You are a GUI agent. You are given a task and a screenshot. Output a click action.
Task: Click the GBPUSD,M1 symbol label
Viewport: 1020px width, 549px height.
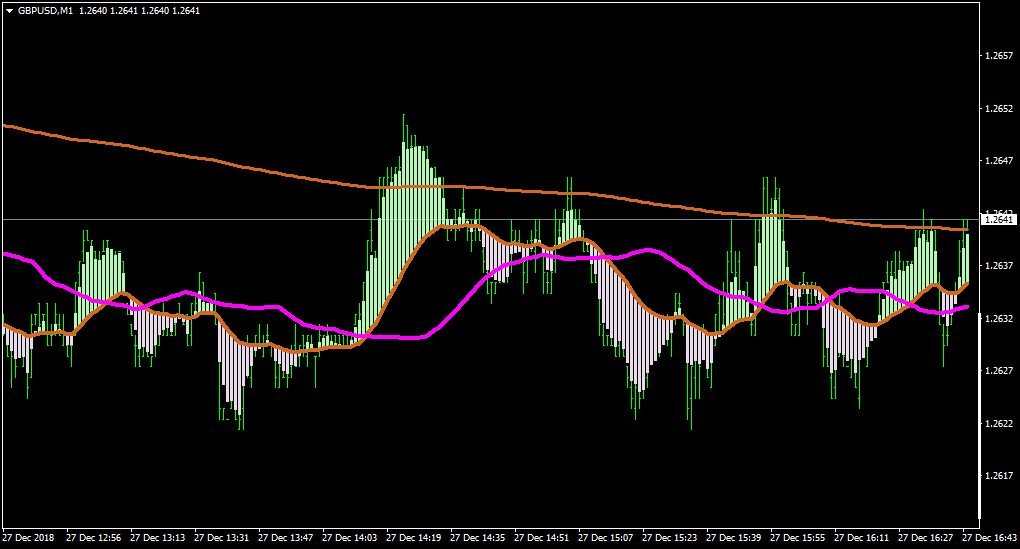coord(46,11)
